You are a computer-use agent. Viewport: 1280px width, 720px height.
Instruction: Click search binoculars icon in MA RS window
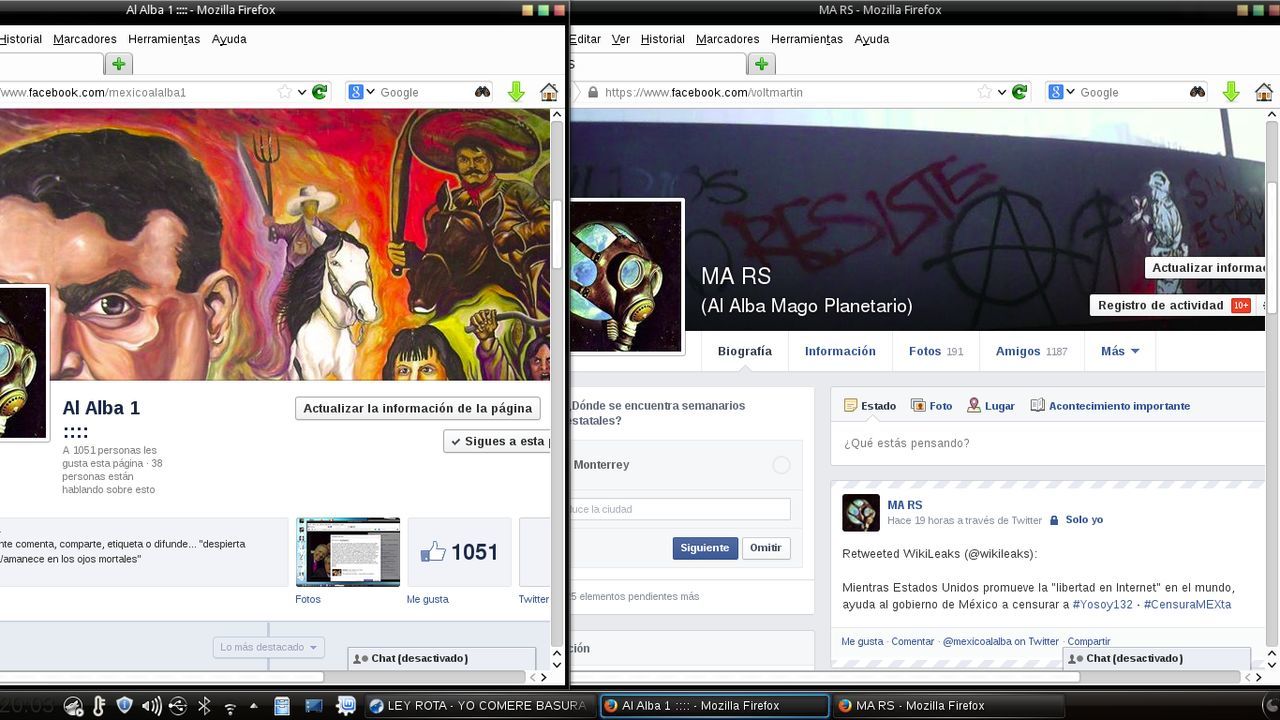point(1197,92)
